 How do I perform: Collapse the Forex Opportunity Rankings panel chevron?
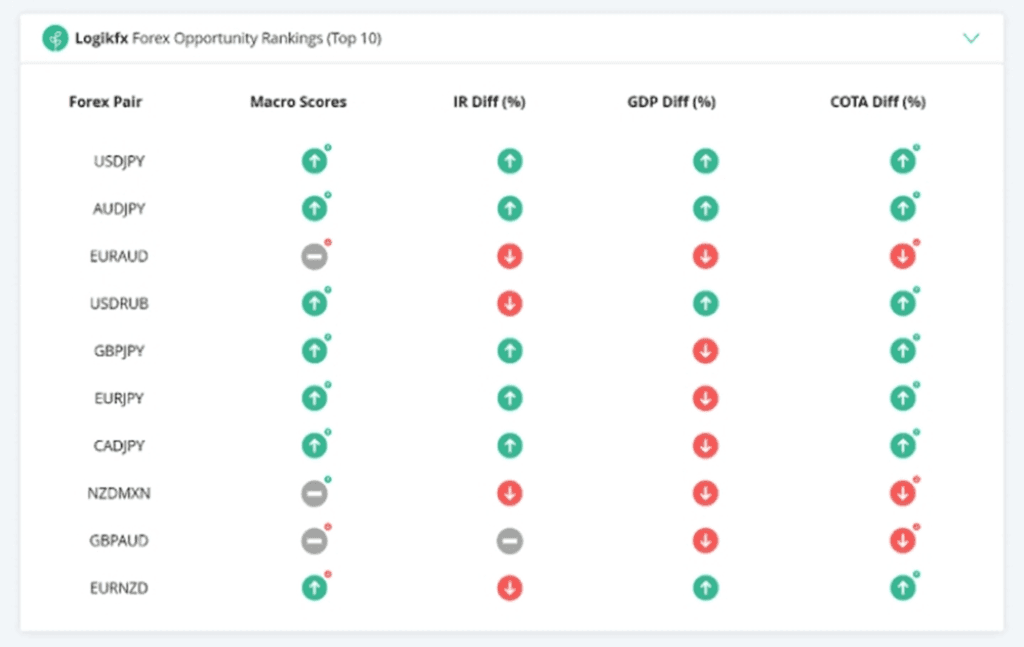point(971,38)
